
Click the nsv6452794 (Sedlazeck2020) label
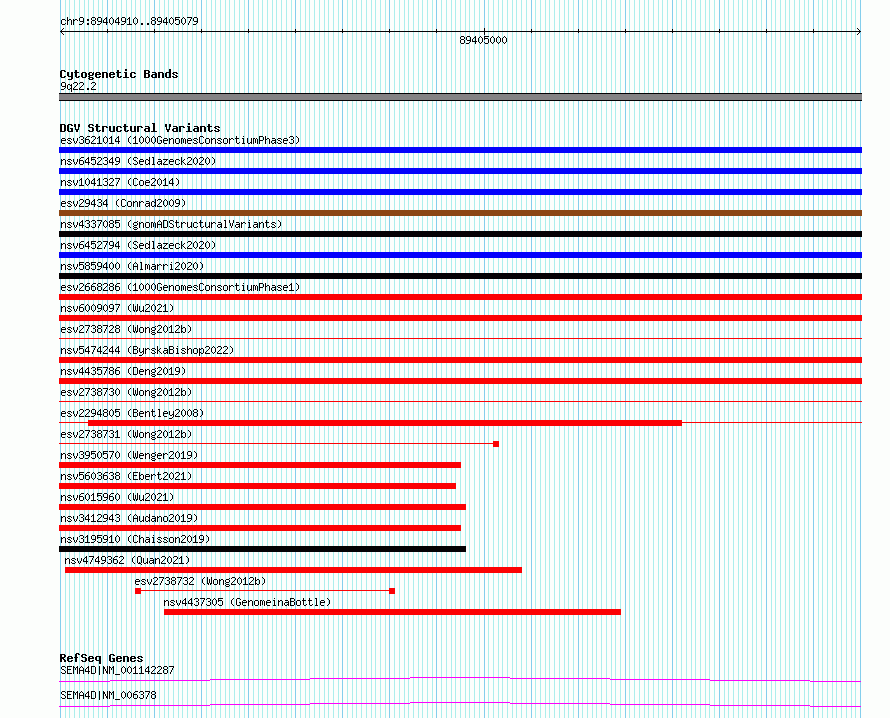click(x=138, y=245)
